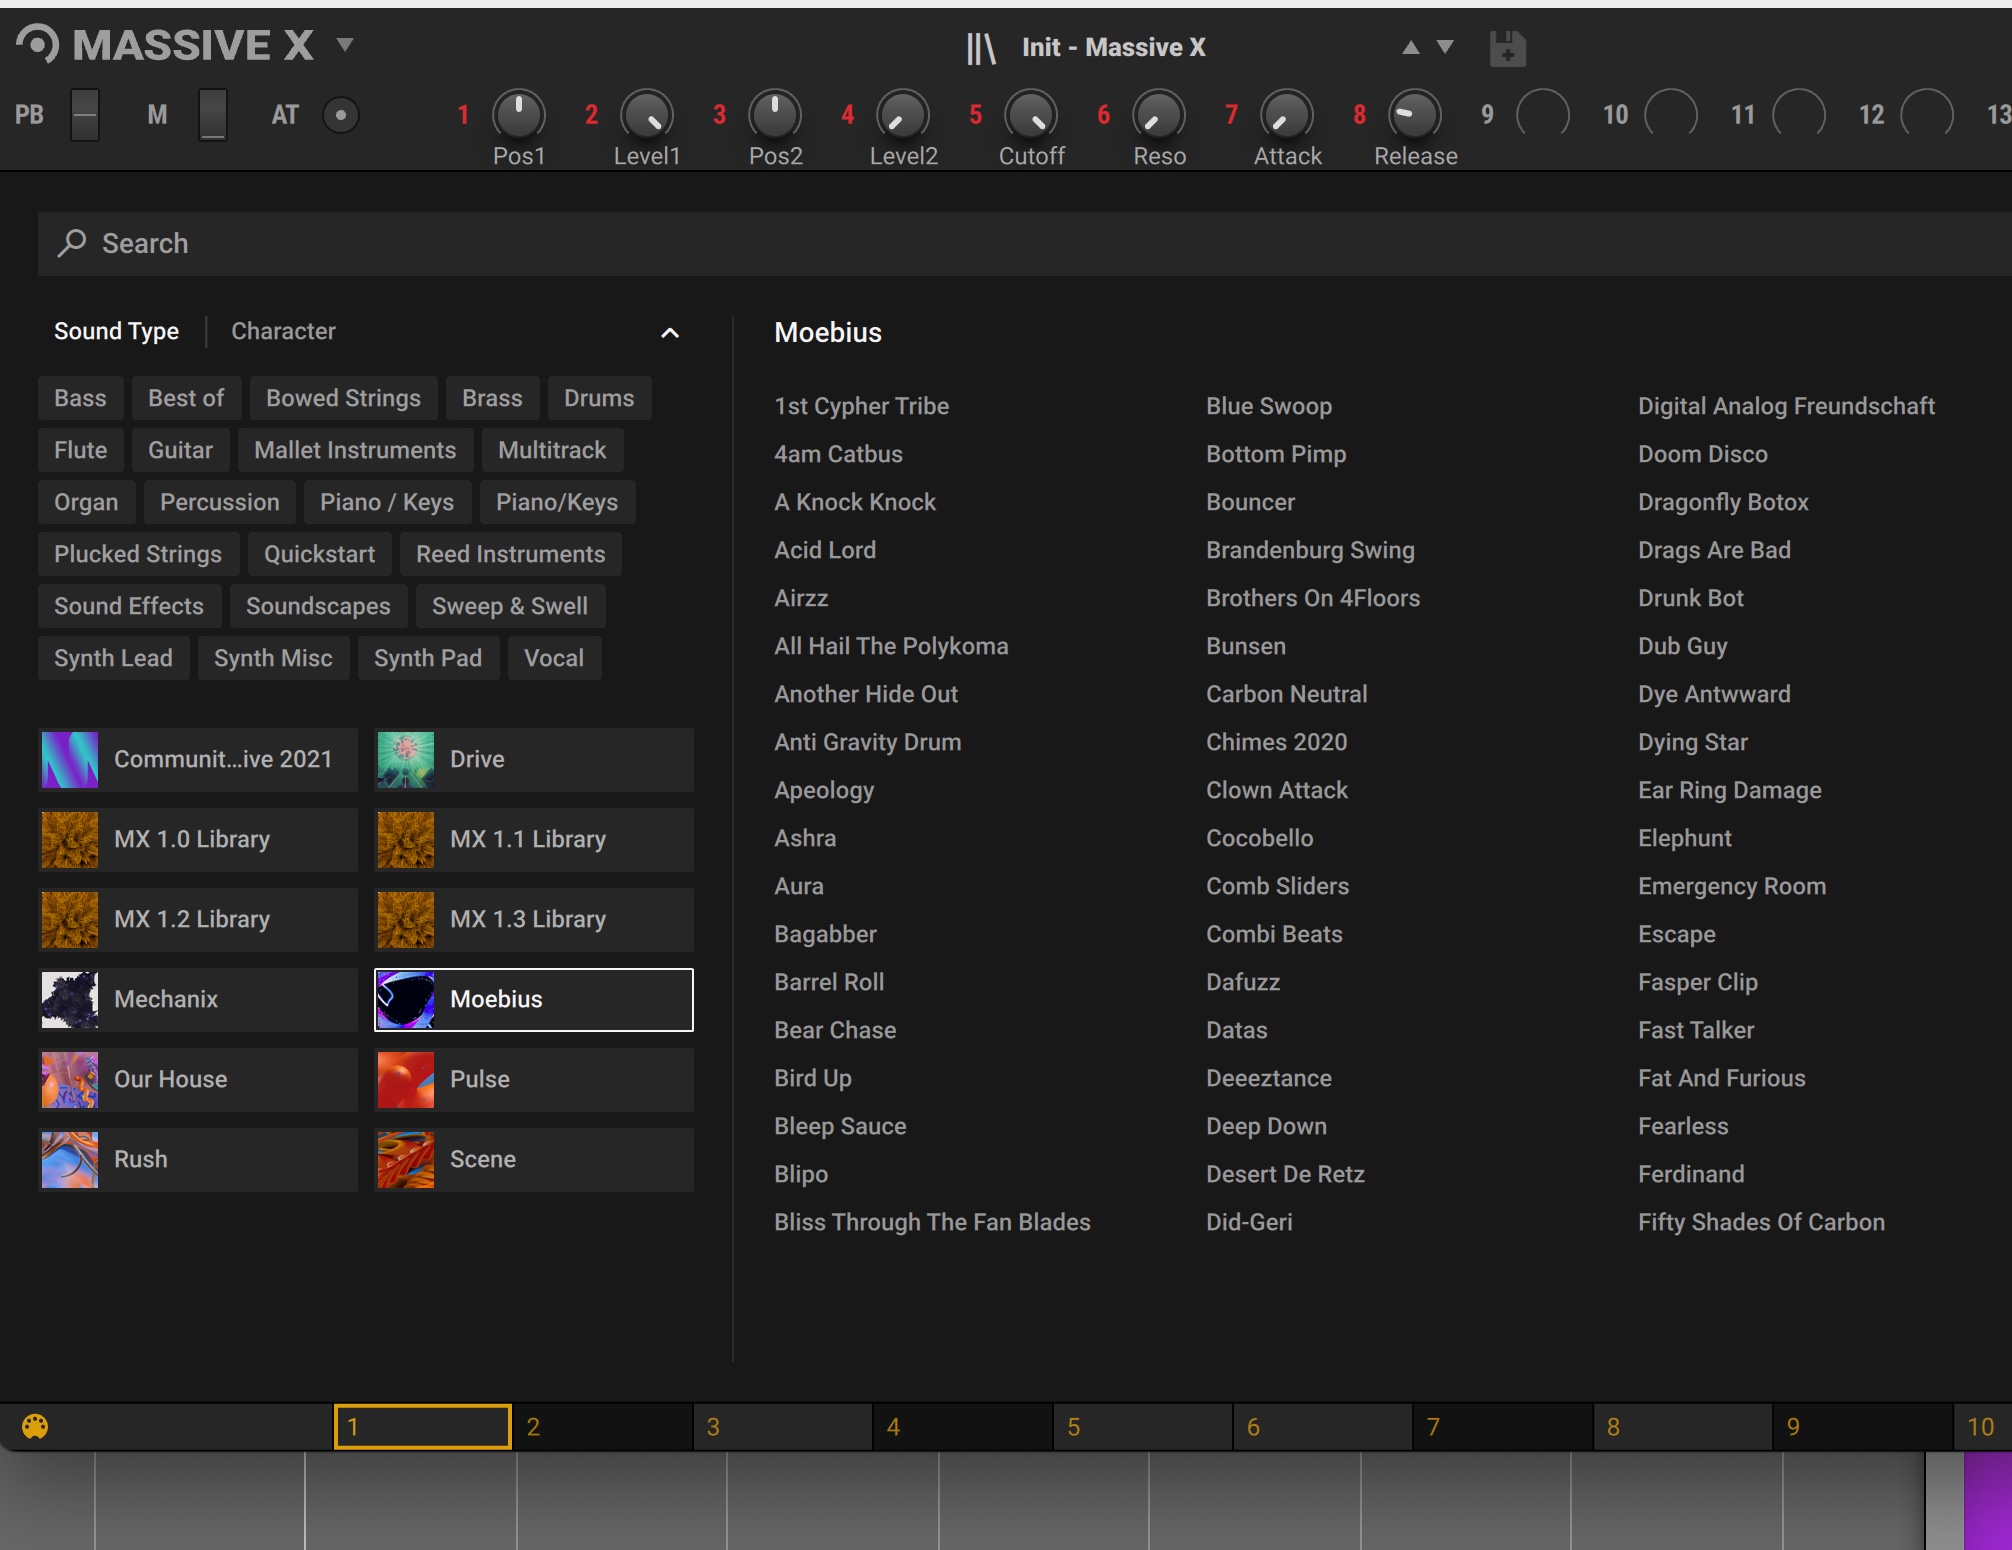Click the Massive X logo icon
This screenshot has height=1550, width=2012.
click(38, 44)
